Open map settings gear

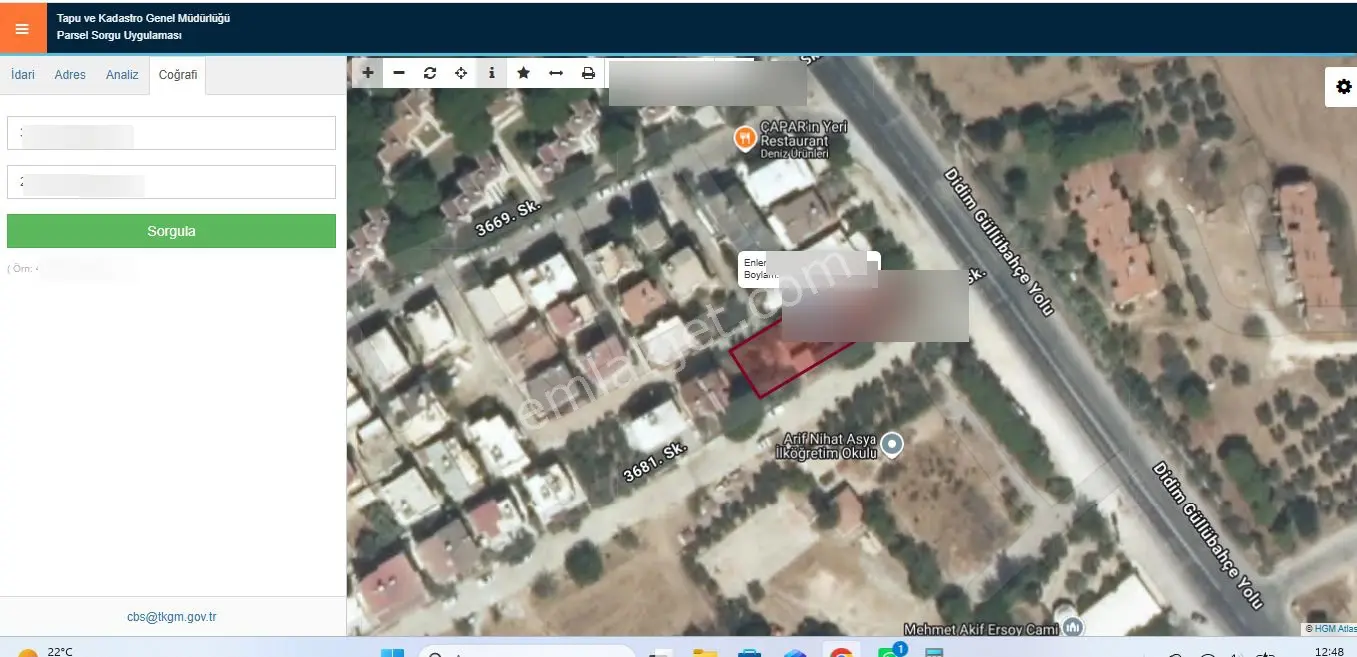(1343, 87)
